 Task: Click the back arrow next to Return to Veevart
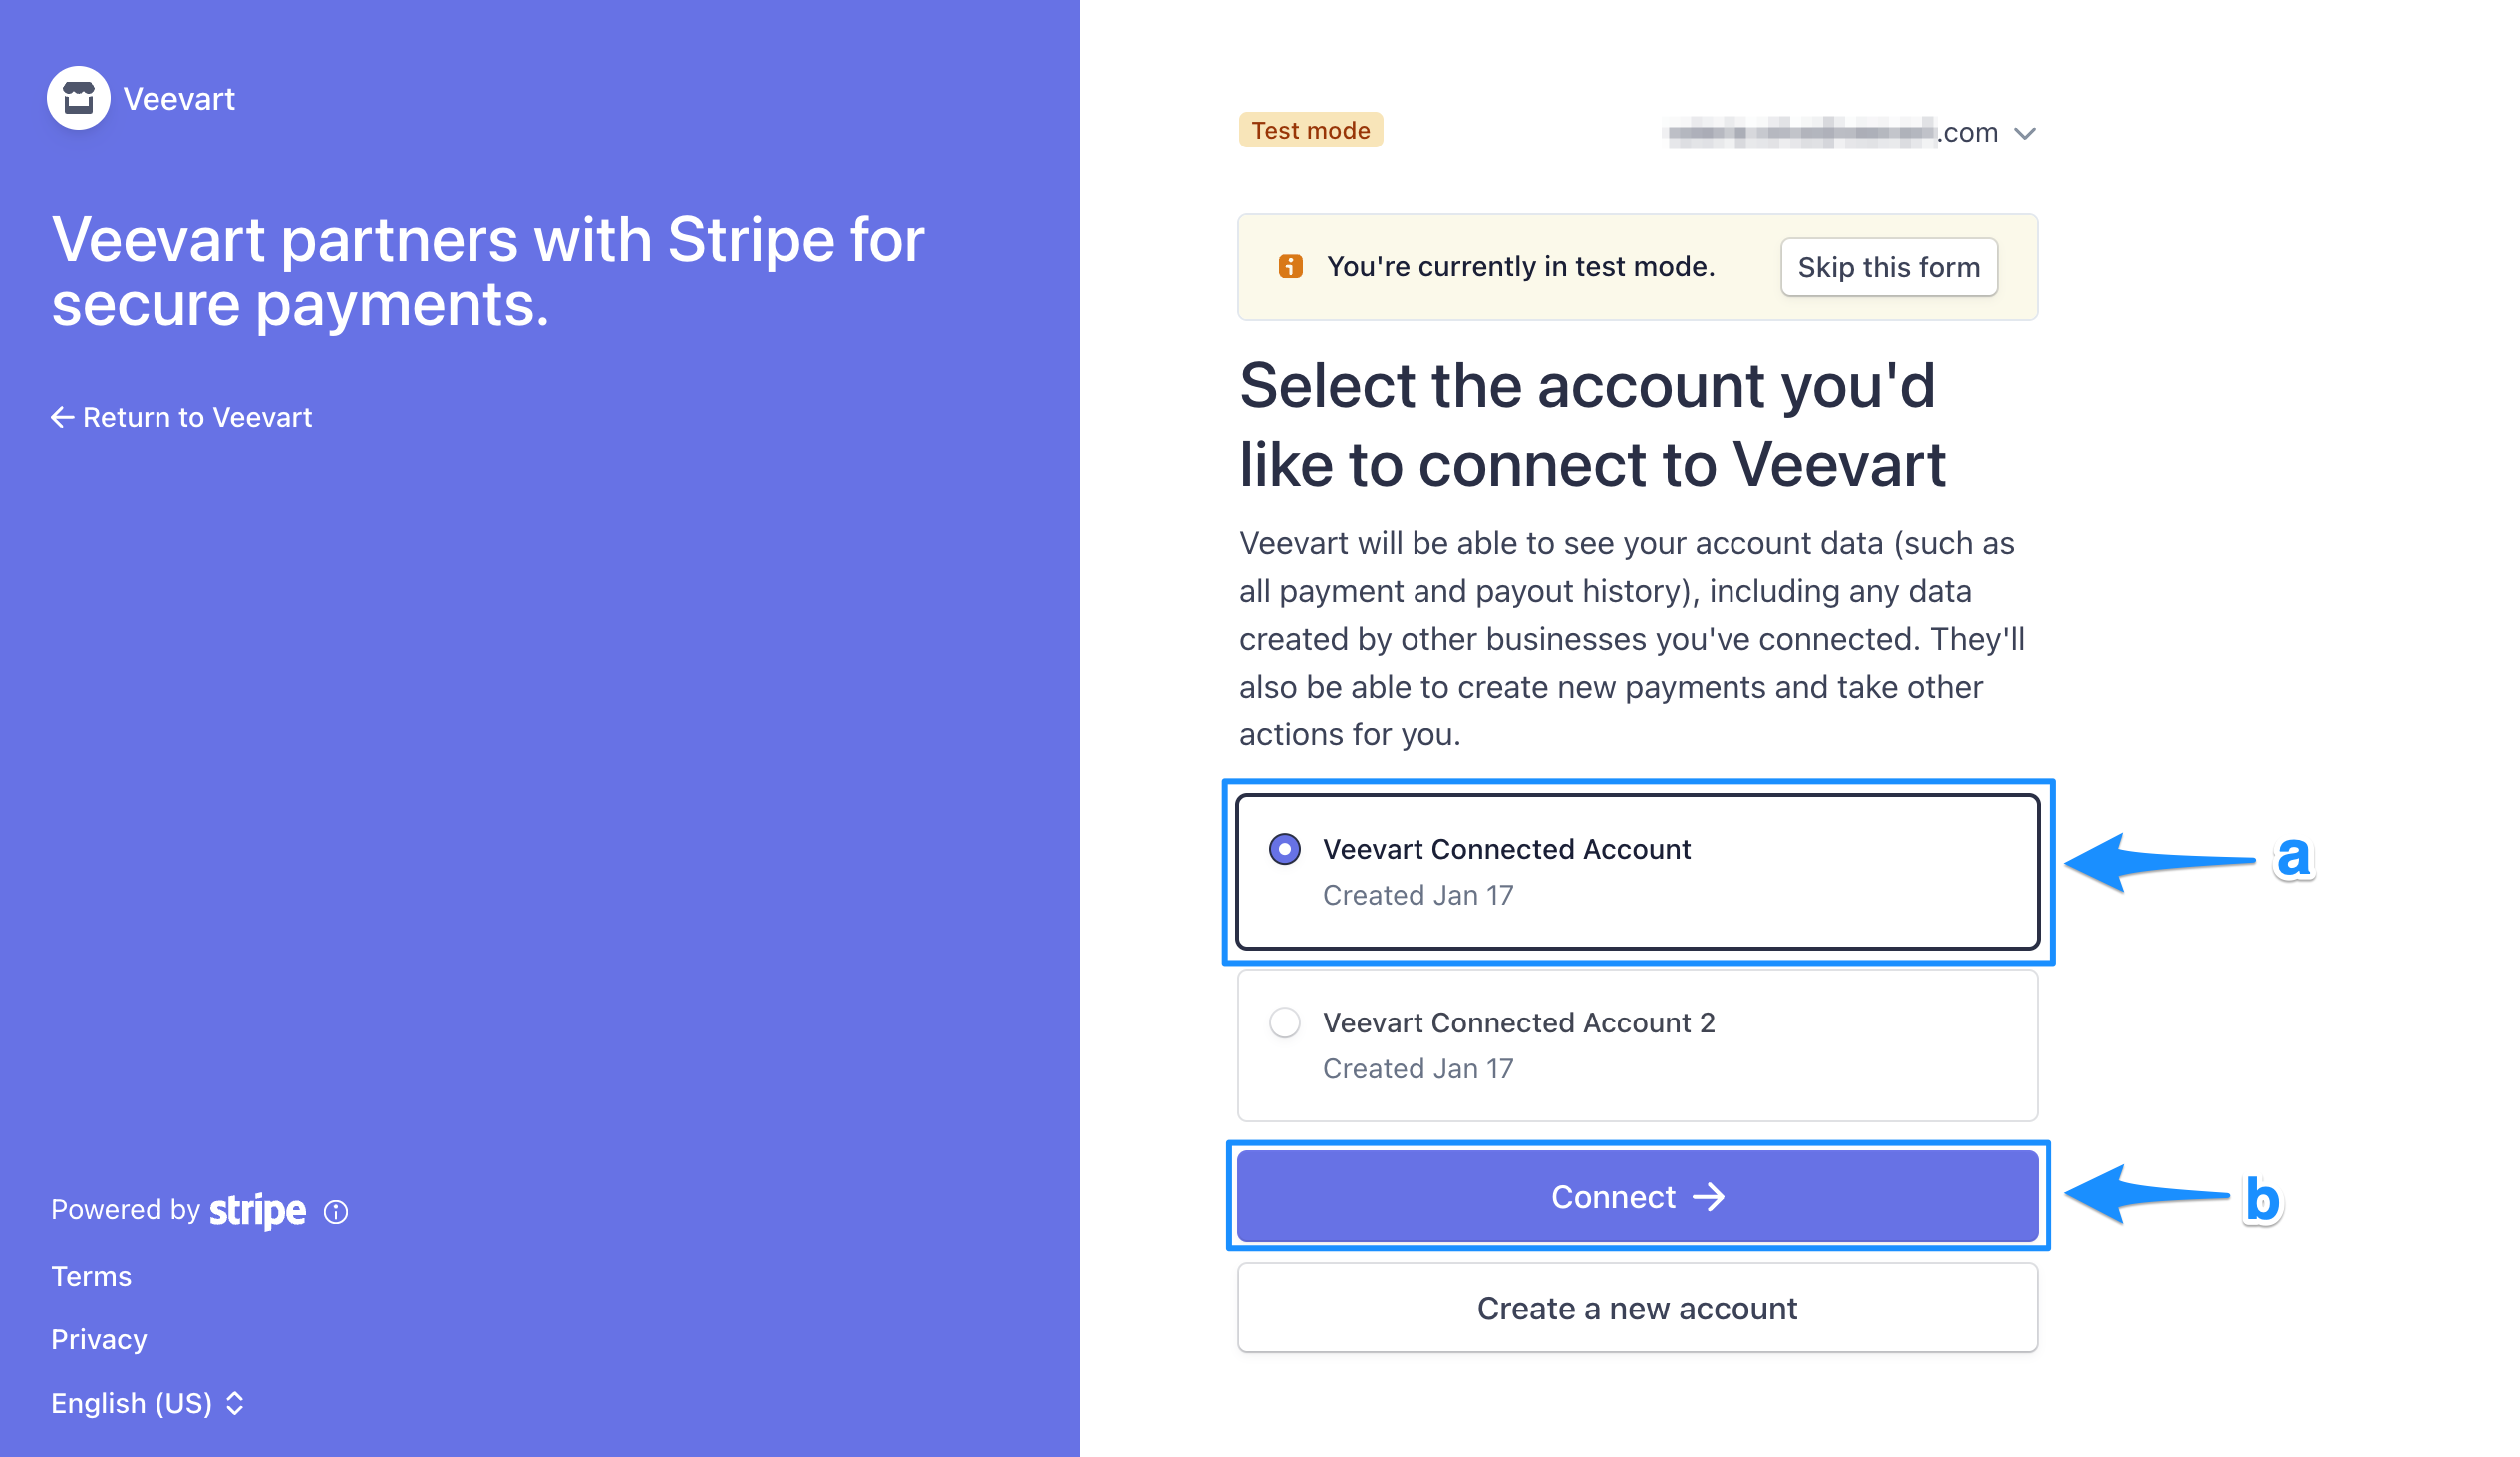tap(61, 416)
